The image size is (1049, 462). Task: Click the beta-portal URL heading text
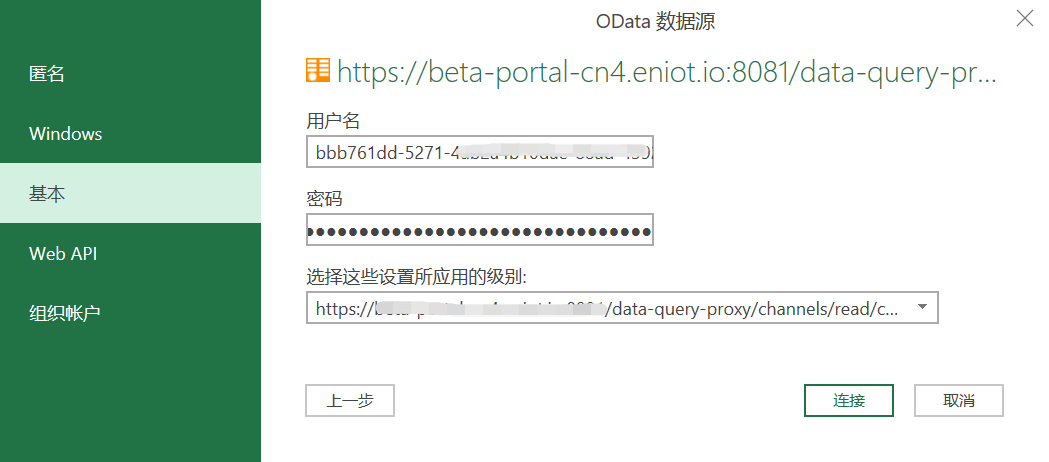pos(667,72)
